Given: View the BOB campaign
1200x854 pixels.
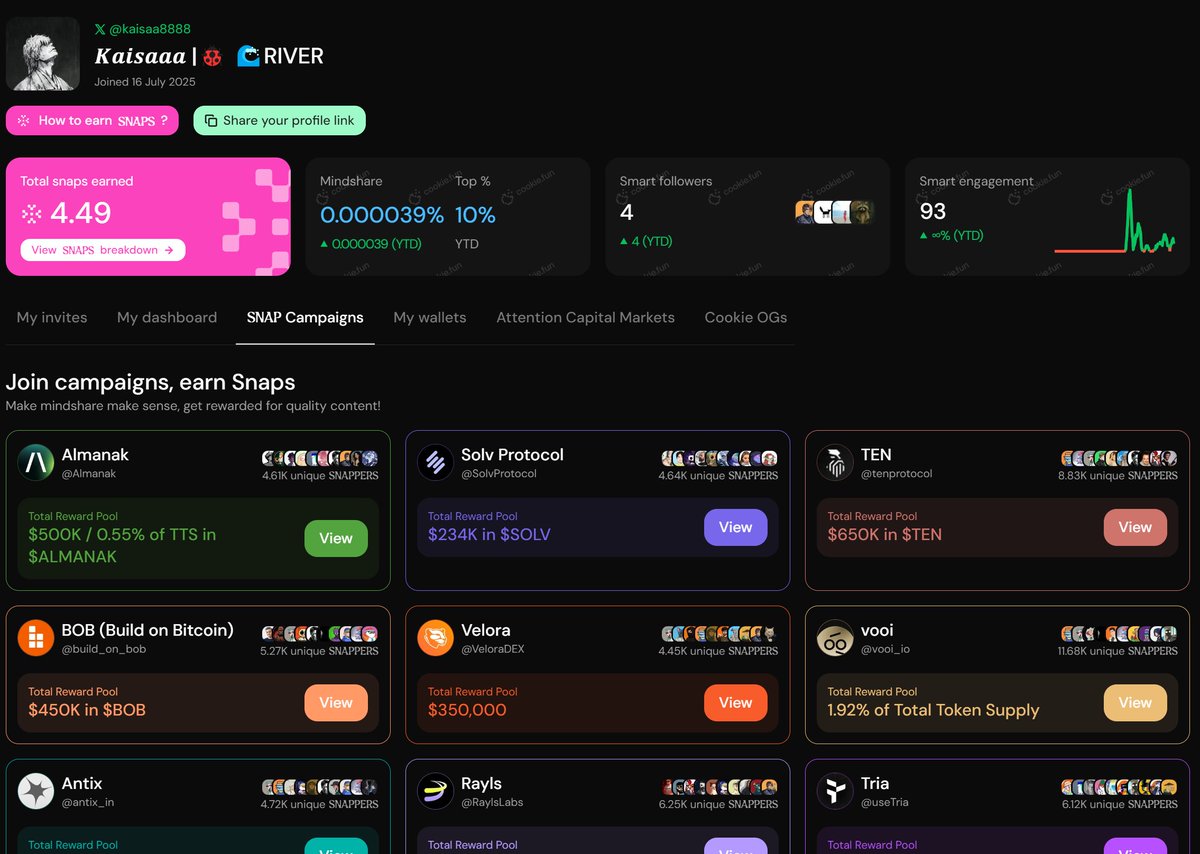Looking at the screenshot, I should (x=336, y=703).
